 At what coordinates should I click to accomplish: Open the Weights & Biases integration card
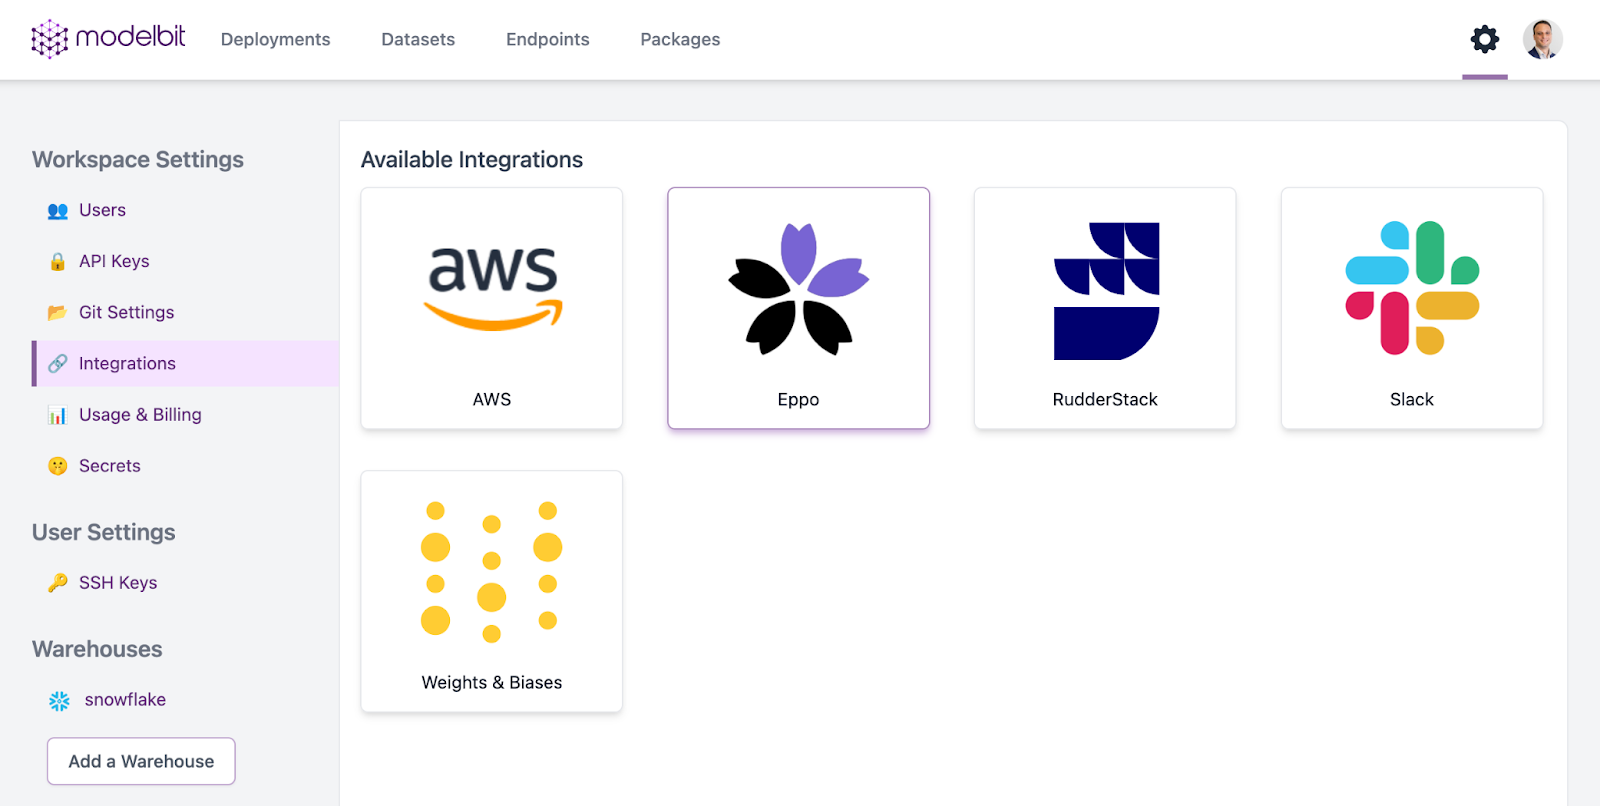(492, 591)
